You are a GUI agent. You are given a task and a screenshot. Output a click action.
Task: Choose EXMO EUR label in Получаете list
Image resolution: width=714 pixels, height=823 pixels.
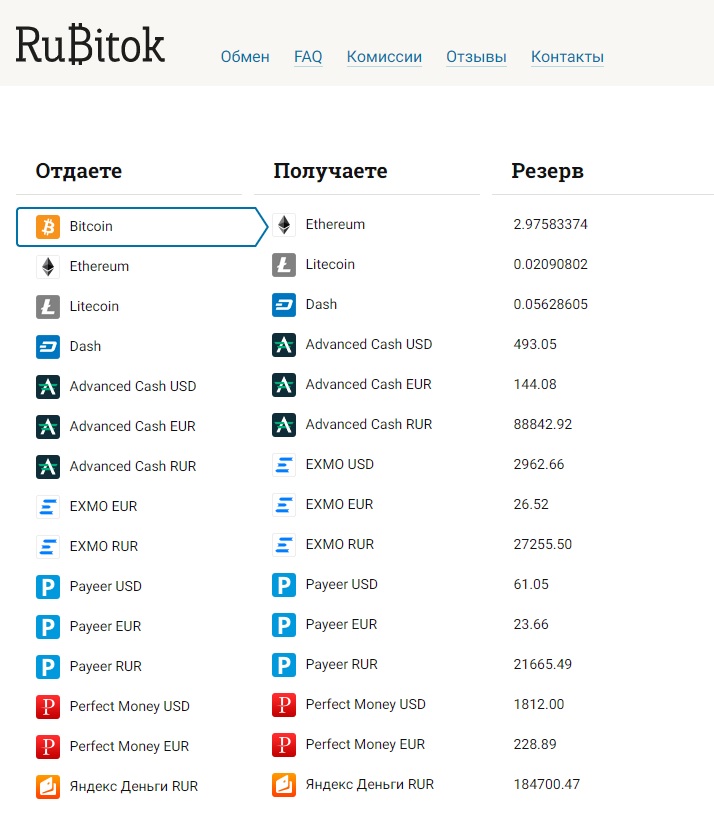click(340, 504)
